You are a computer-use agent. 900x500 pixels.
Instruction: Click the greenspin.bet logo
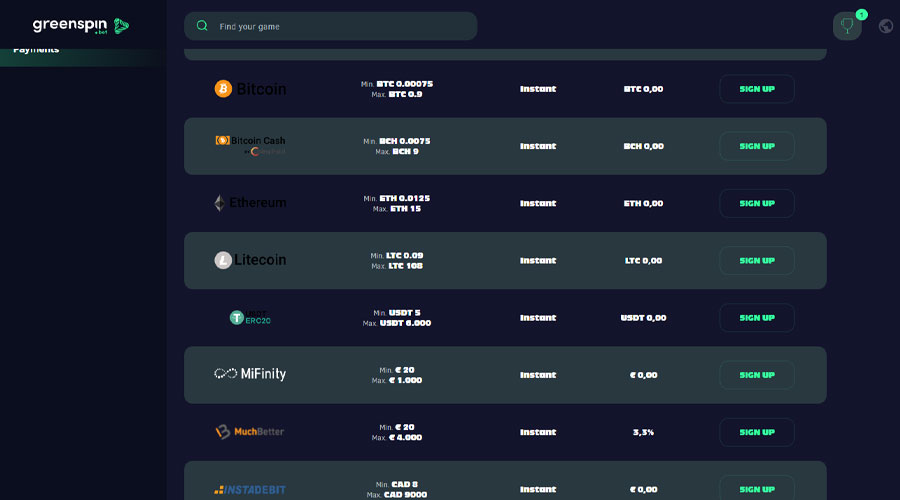point(81,26)
